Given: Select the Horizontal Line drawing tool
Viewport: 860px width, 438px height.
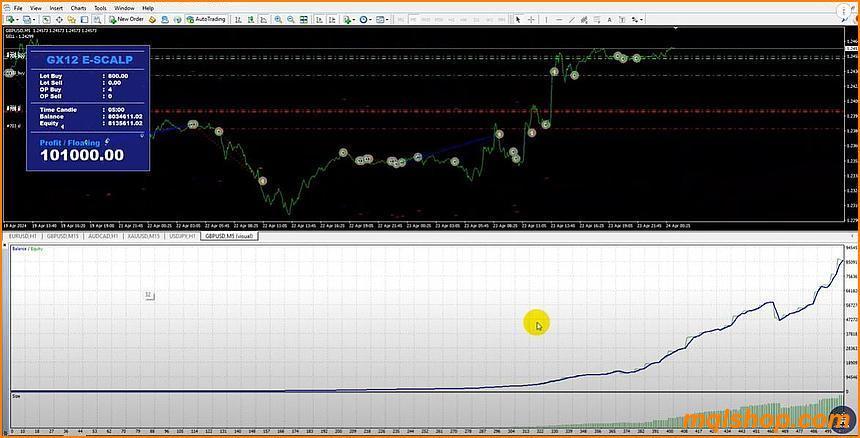Looking at the screenshot, I should pyautogui.click(x=559, y=19).
